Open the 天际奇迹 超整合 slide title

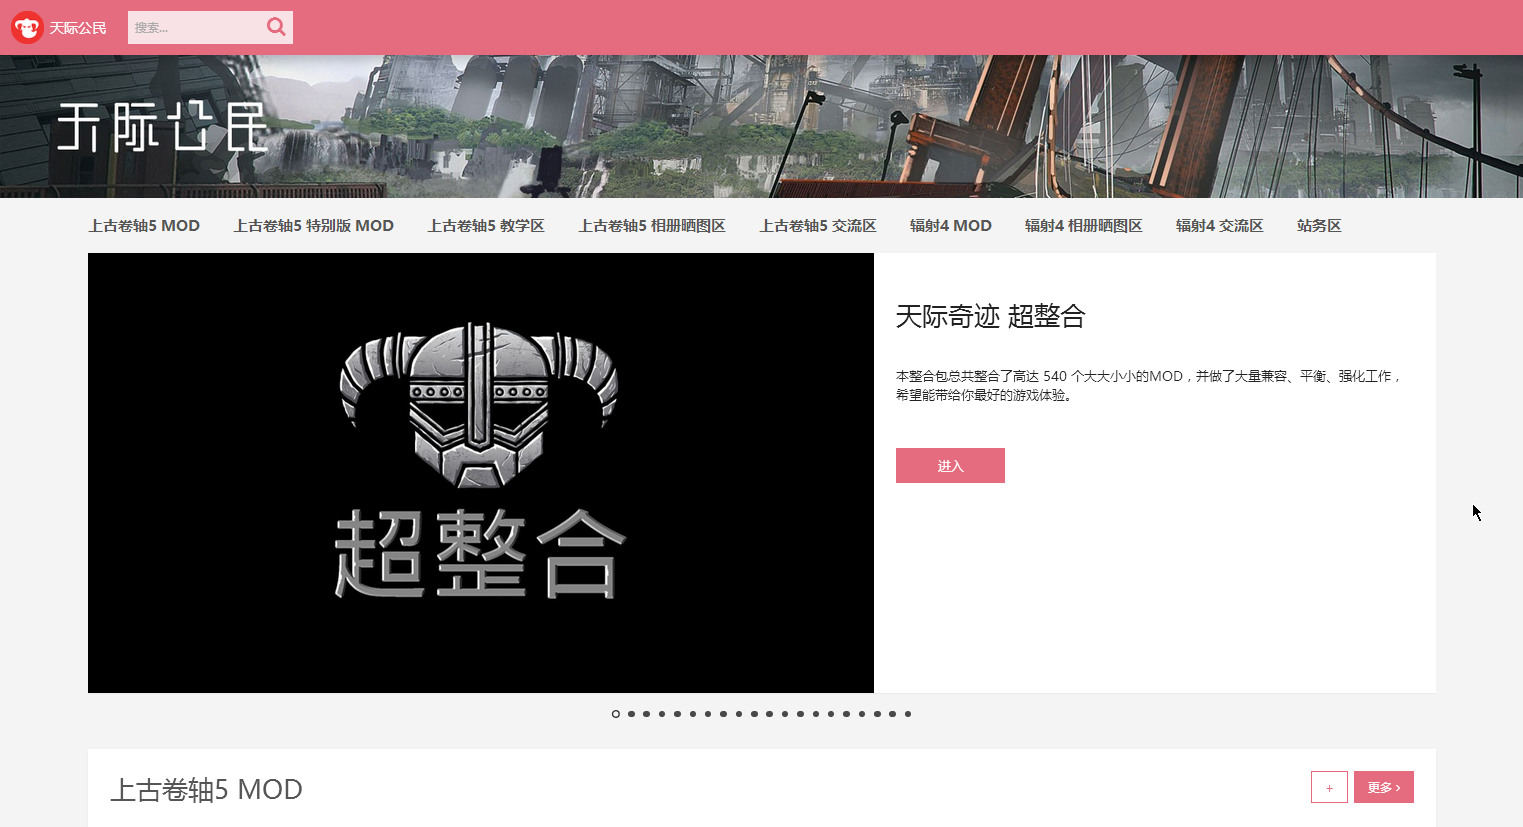[x=990, y=317]
